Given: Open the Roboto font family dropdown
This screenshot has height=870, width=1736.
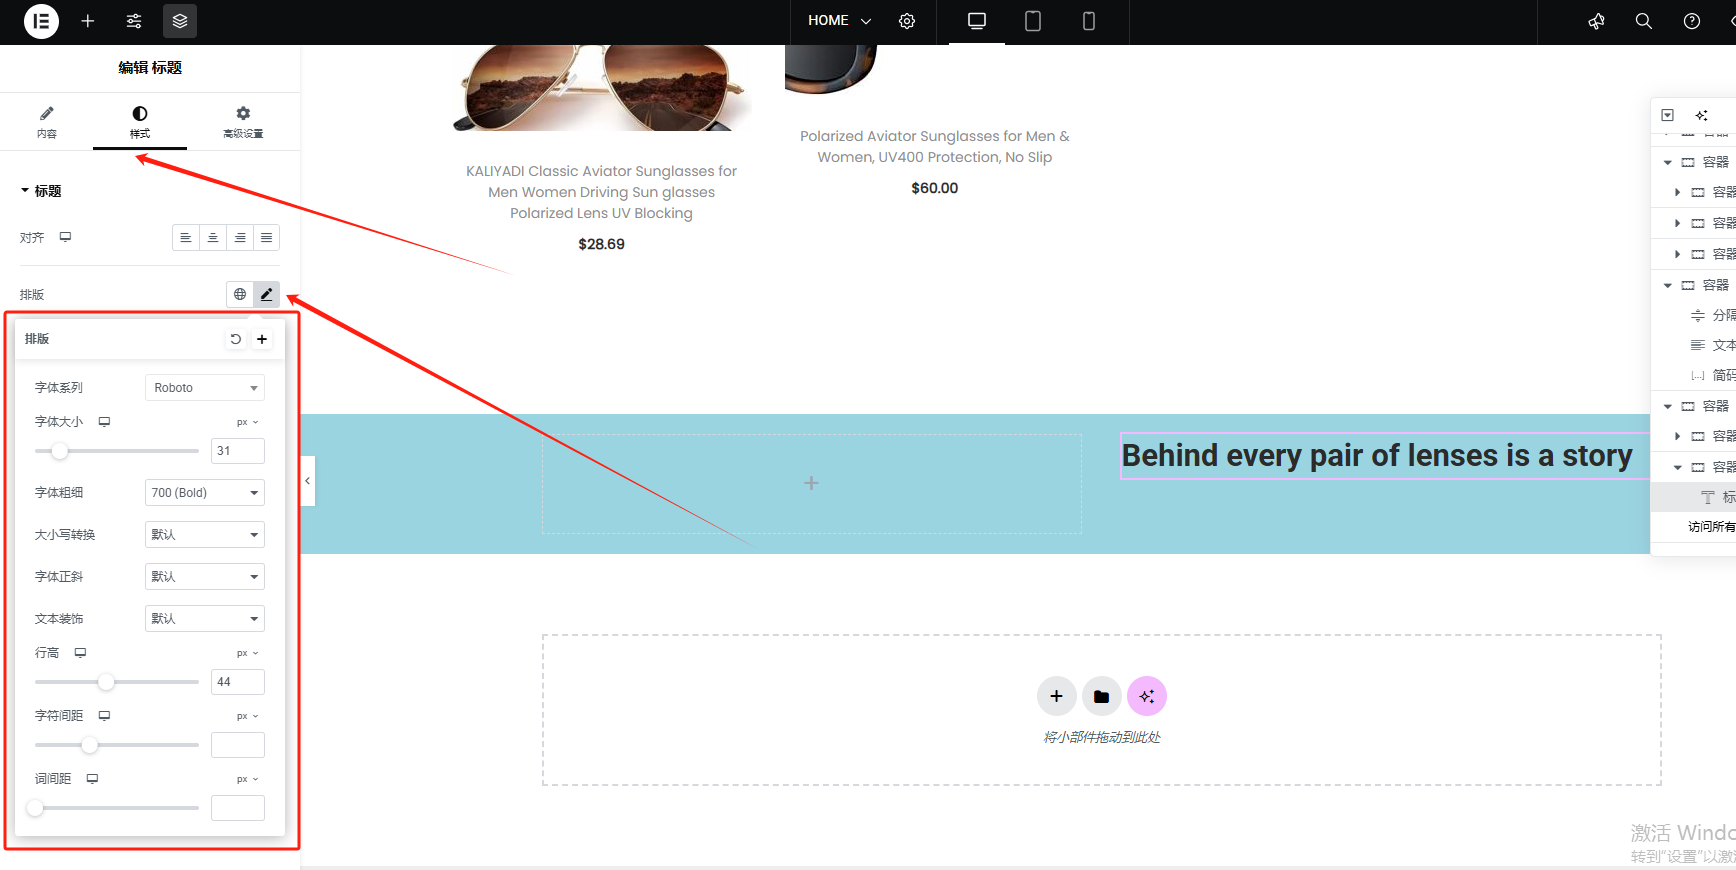Looking at the screenshot, I should pos(205,388).
